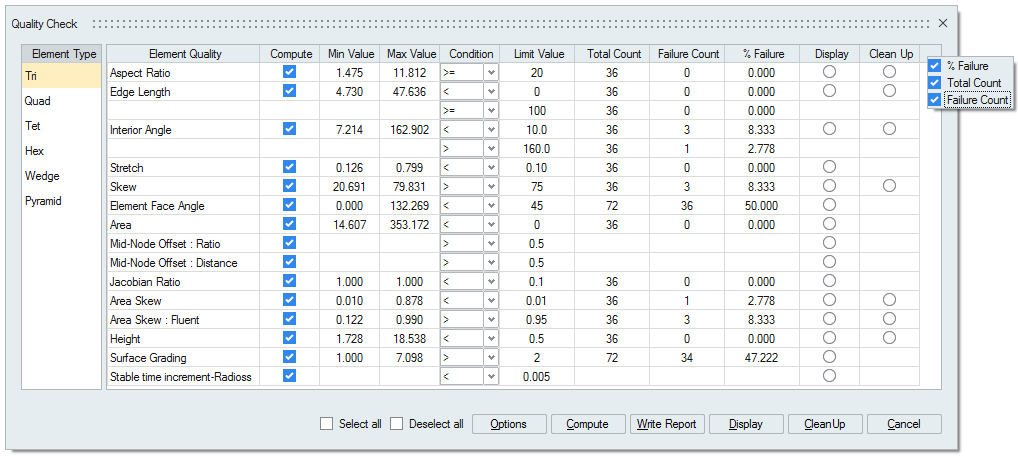Disable the Compute checkbox for Jacobian Ratio
Screen dimensions: 1018x456
[x=289, y=281]
